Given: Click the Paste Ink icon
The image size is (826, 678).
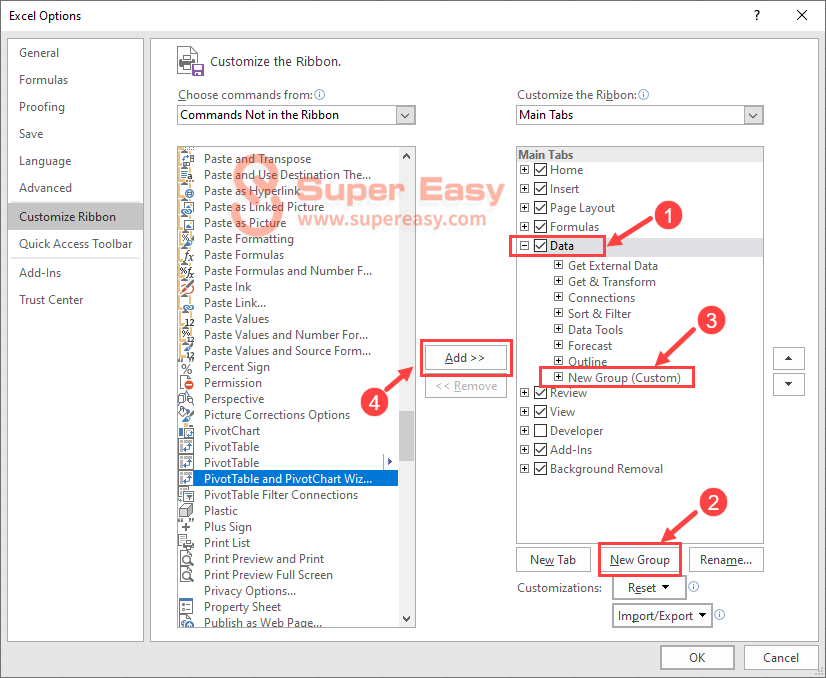Looking at the screenshot, I should point(186,287).
